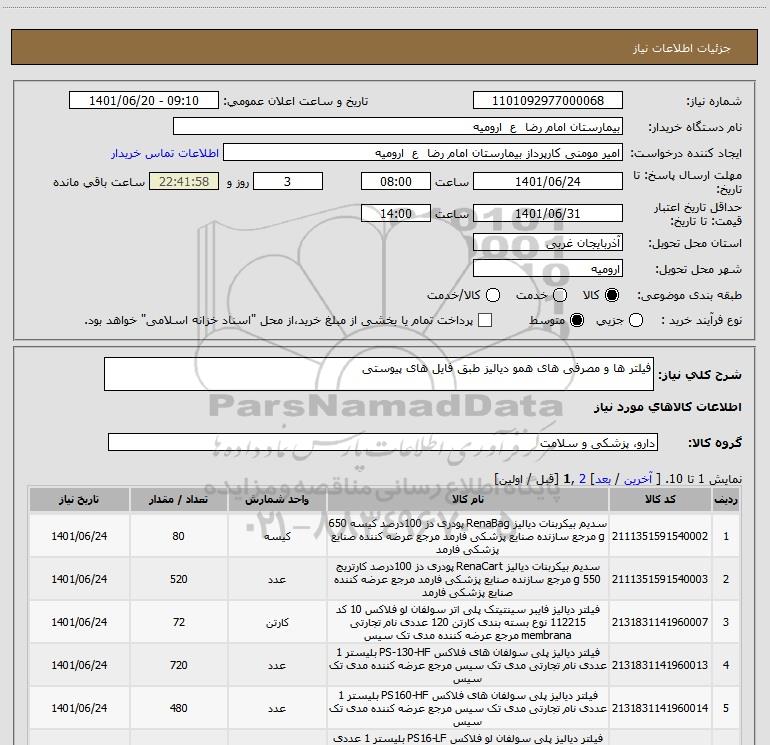
Task: Select the کالا/خدمت radio button
Action: pyautogui.click(x=493, y=295)
